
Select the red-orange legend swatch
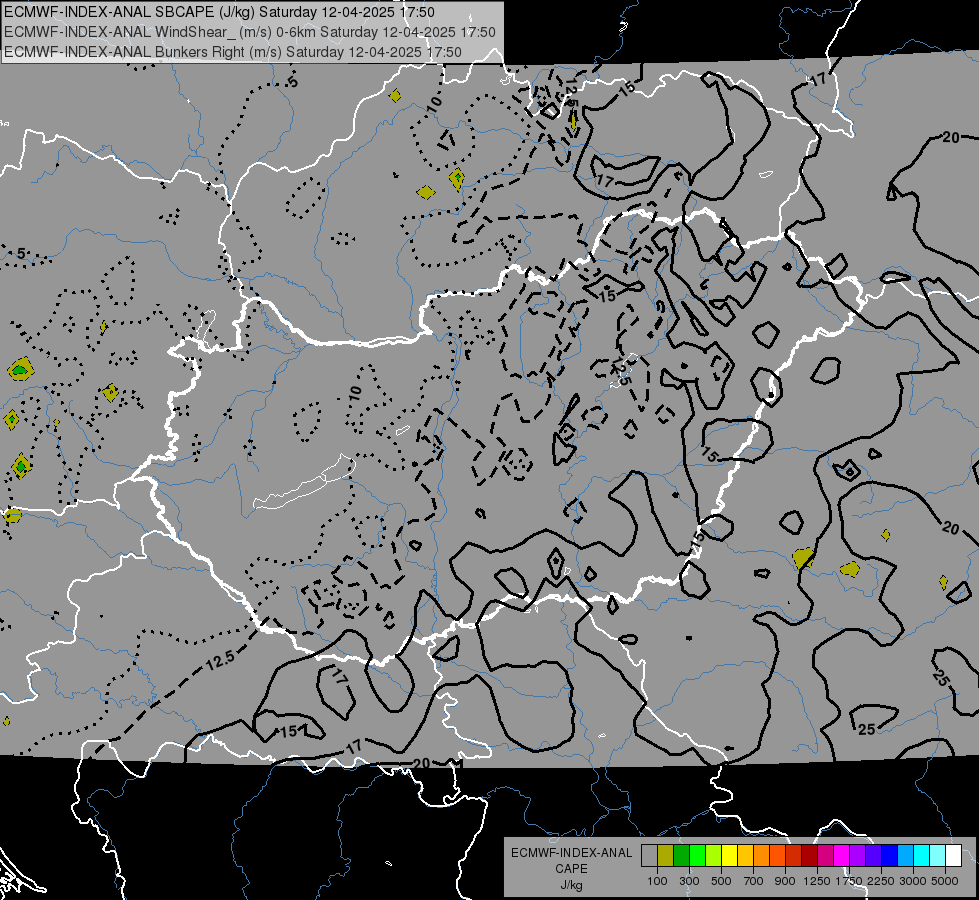click(x=778, y=855)
